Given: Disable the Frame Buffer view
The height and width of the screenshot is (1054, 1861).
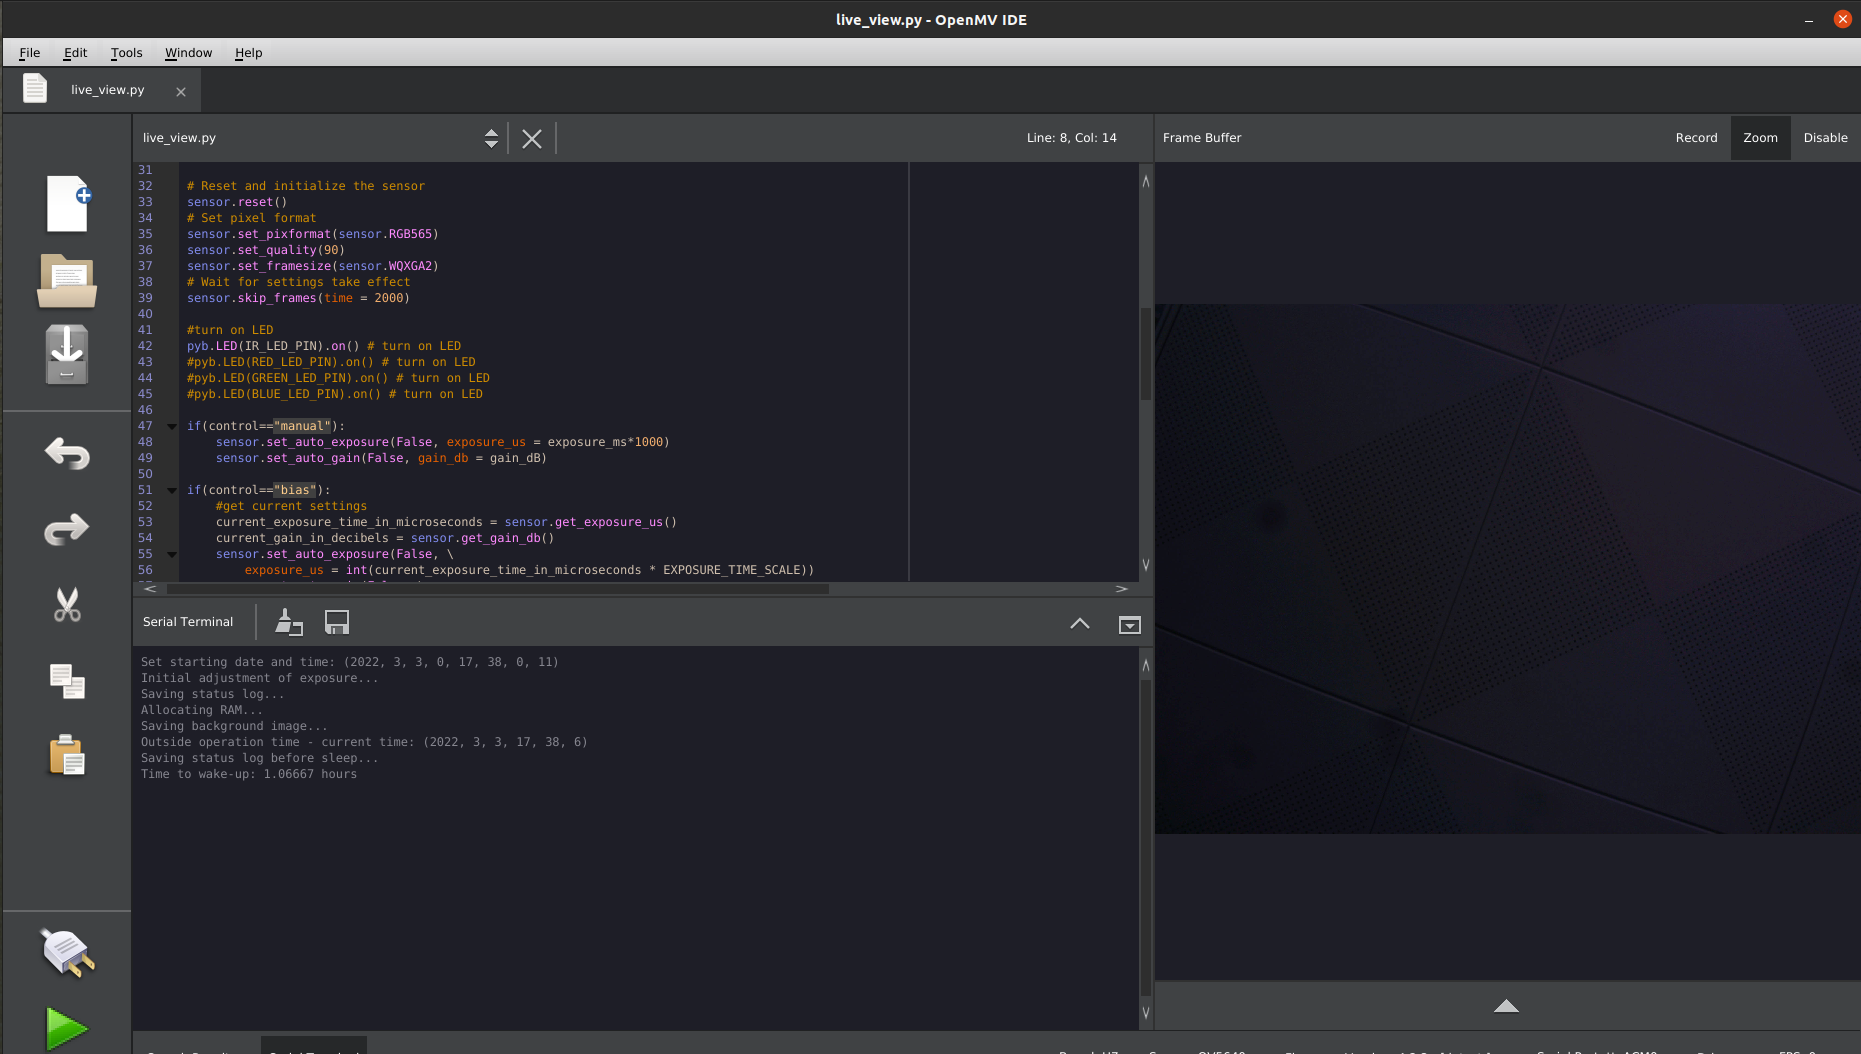Looking at the screenshot, I should 1825,137.
